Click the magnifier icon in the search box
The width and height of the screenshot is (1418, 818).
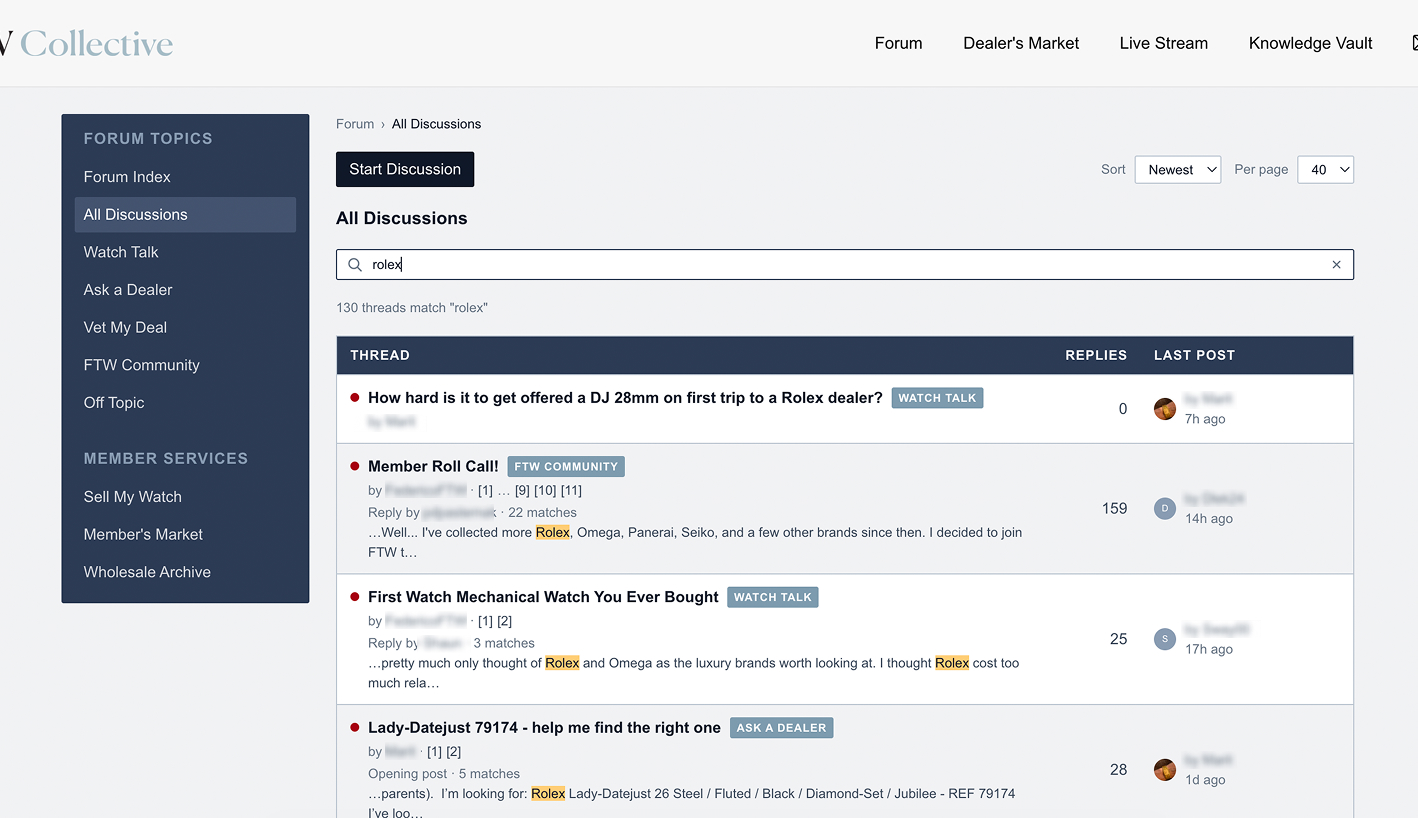pos(355,265)
